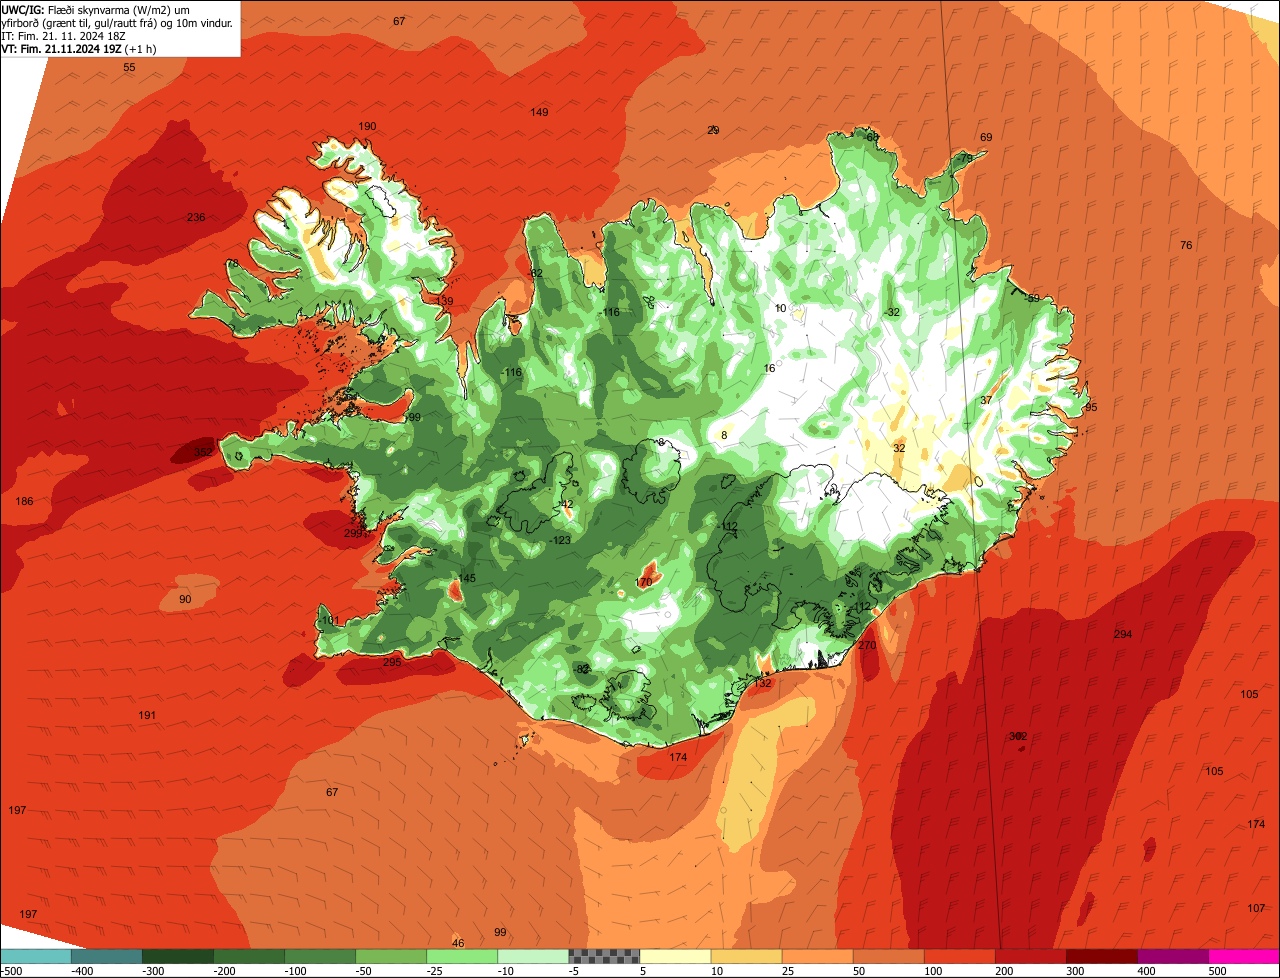Screen dimensions: 1280x978
Task: Click the map value '170' over land
Action: click(x=644, y=582)
